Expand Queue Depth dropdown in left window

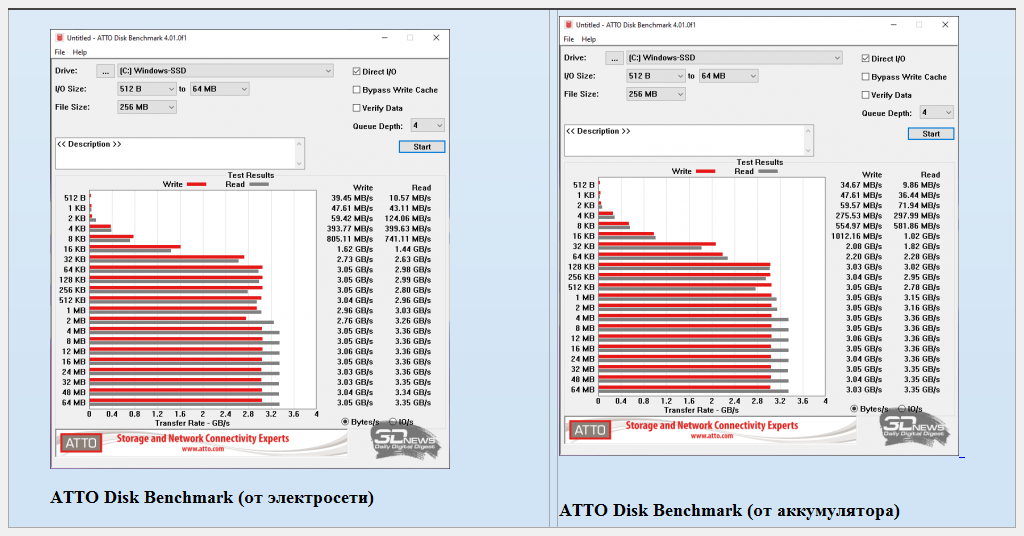(x=428, y=125)
